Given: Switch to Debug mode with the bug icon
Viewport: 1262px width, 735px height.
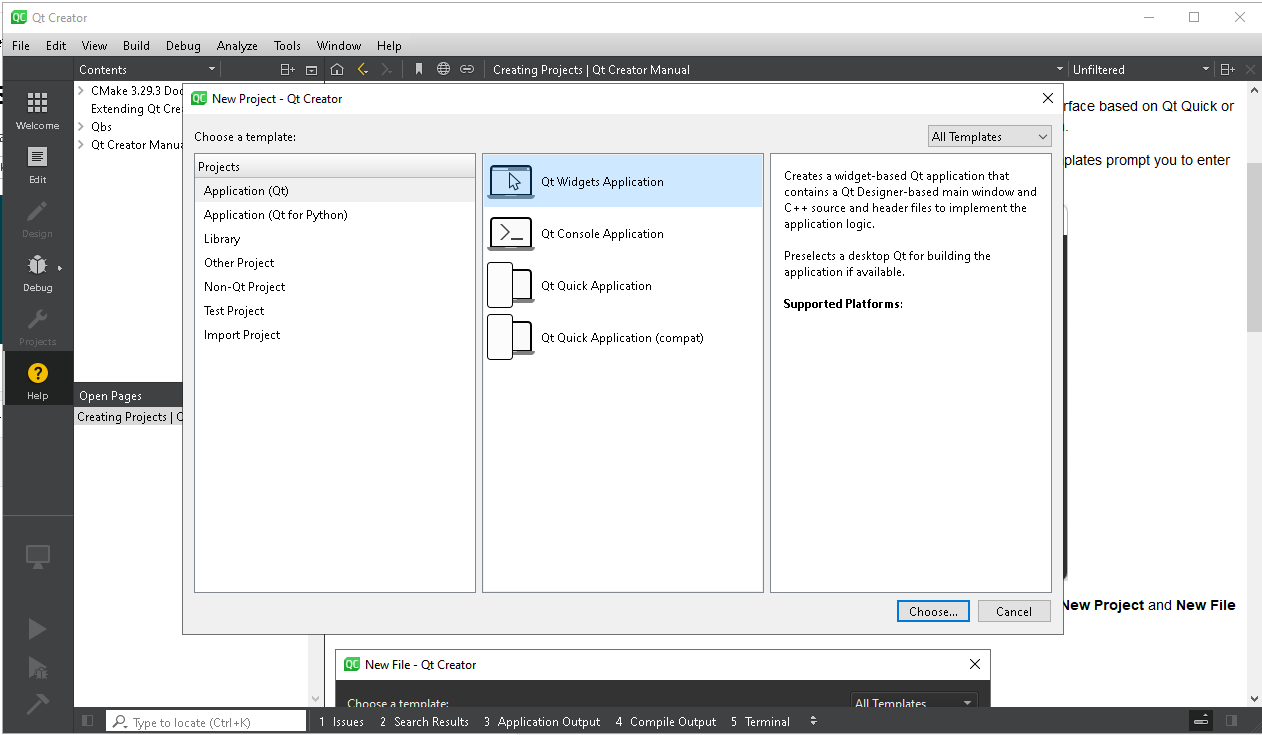Looking at the screenshot, I should pos(37,273).
